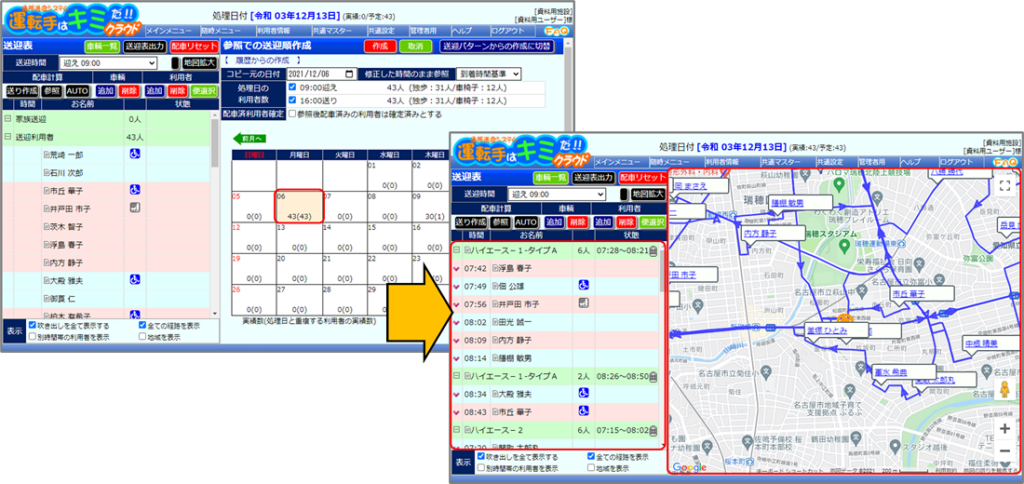
Task: Click wheelchair icon on 大殿 雅夫 row, back window
Action: tap(135, 280)
